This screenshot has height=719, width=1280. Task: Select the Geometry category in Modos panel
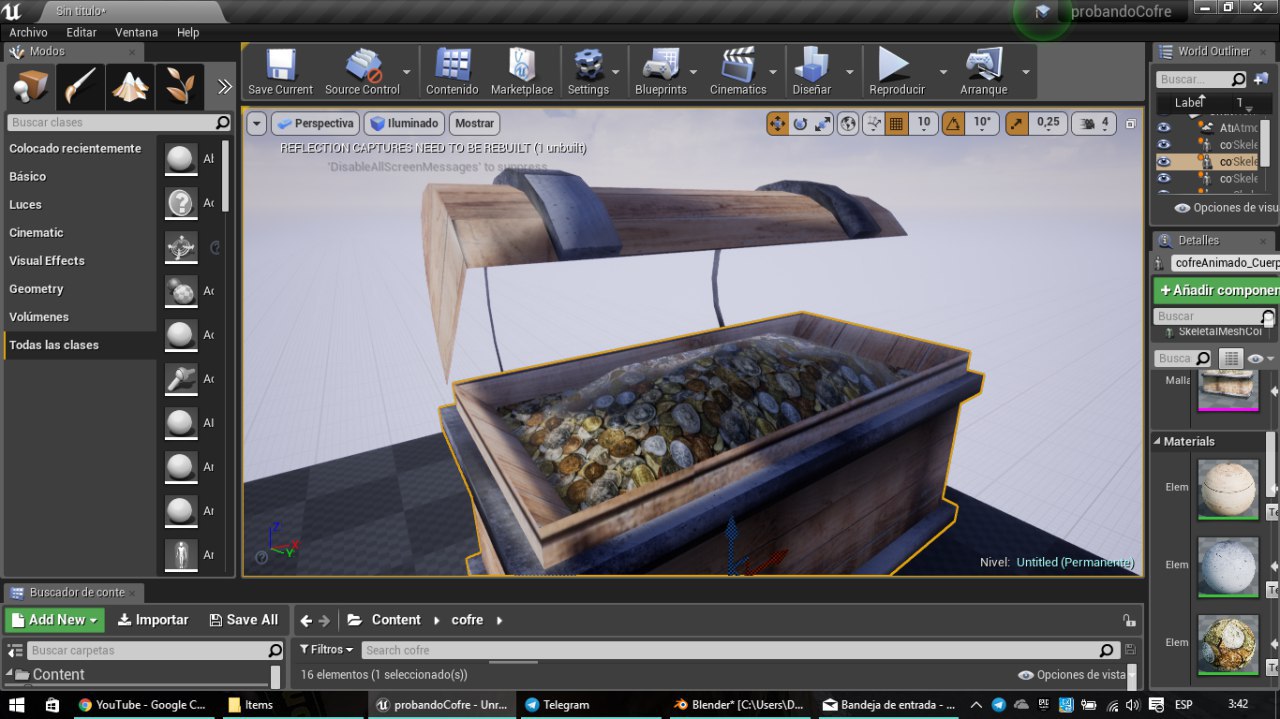(x=36, y=289)
